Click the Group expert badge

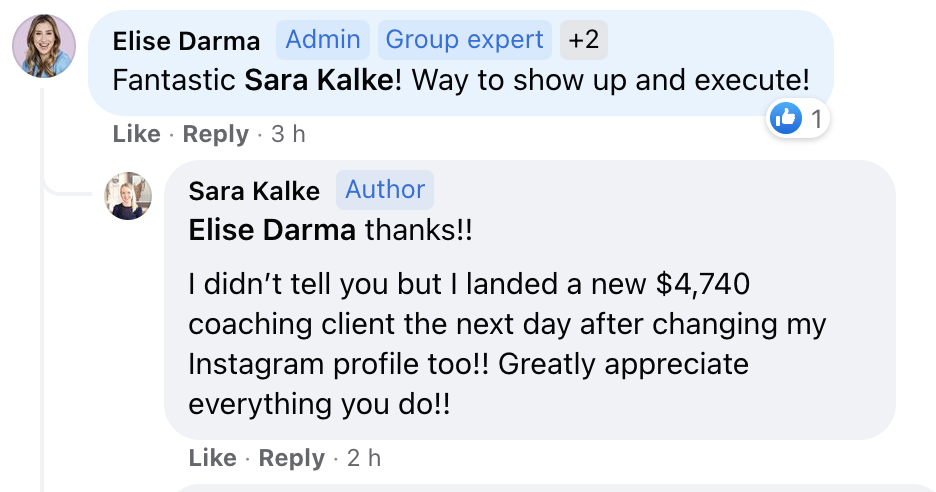tap(464, 40)
